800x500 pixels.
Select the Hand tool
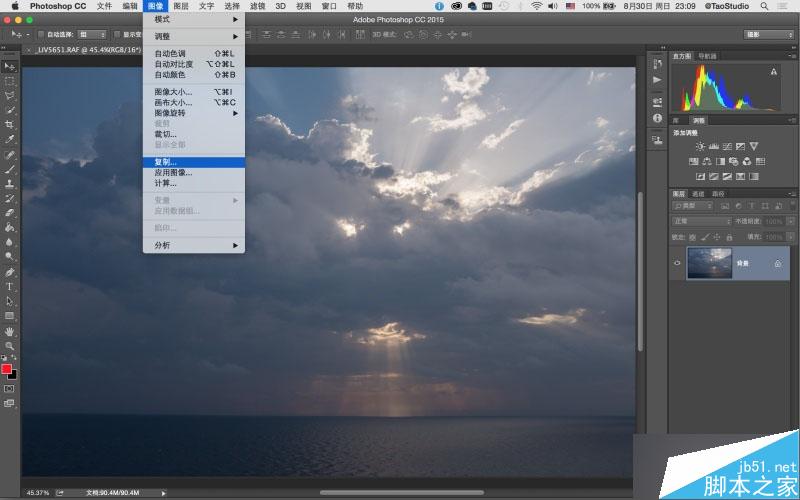pyautogui.click(x=9, y=332)
